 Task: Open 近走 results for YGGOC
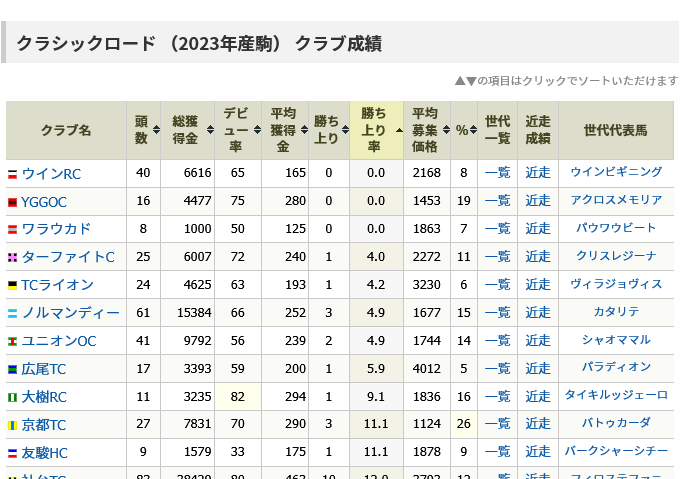coord(538,201)
